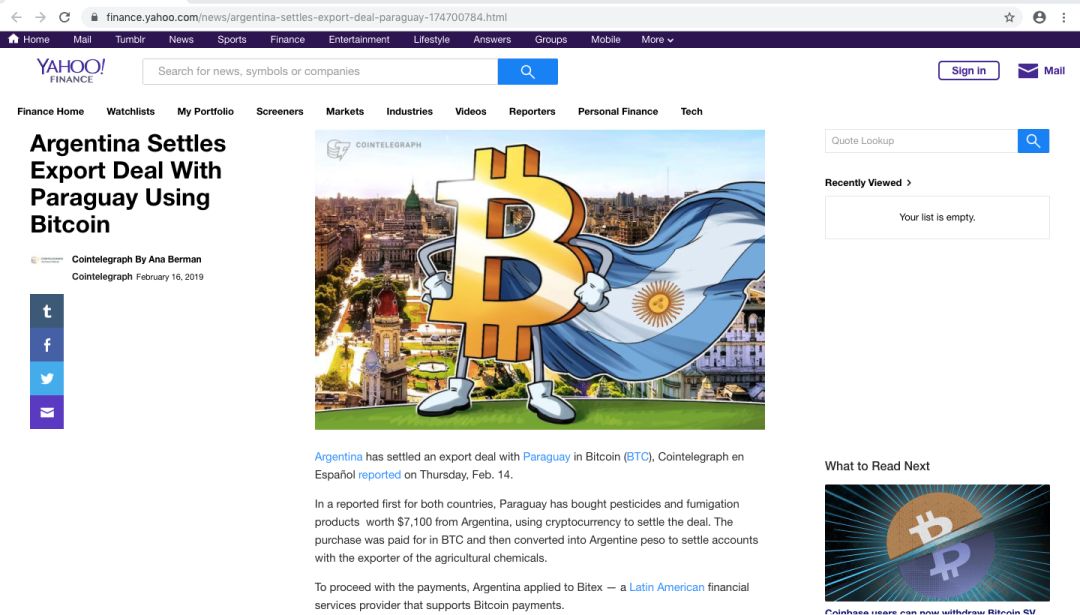The width and height of the screenshot is (1080, 615).
Task: Click in the news and symbols search field
Action: [x=320, y=72]
